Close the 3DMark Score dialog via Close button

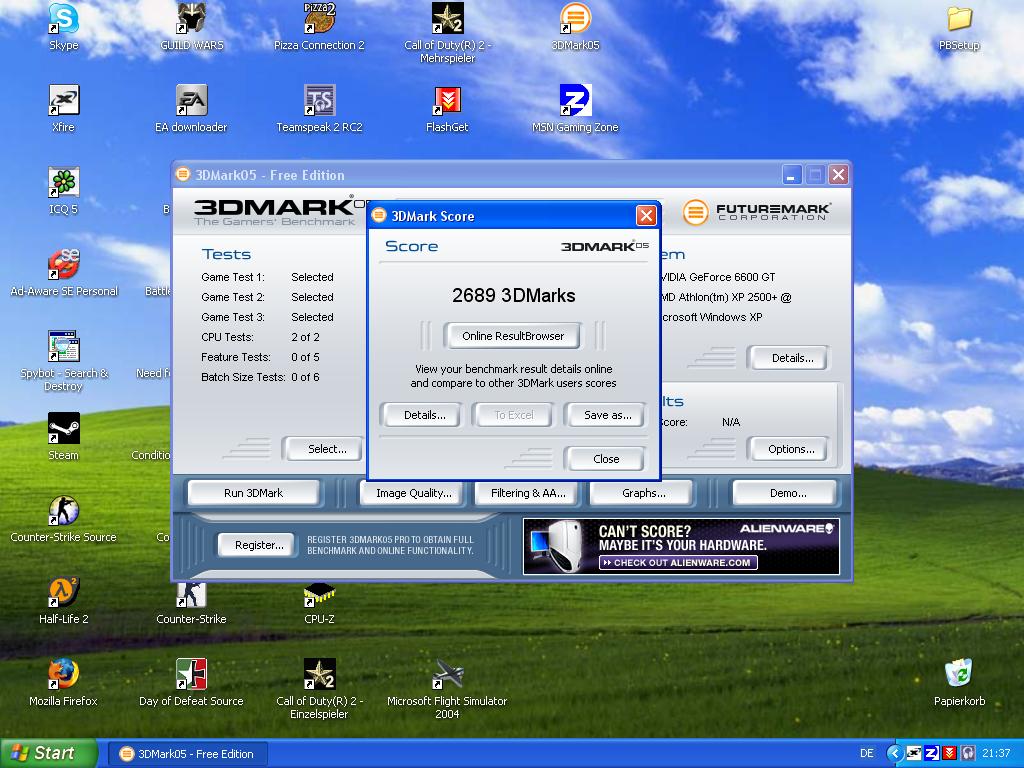(606, 458)
